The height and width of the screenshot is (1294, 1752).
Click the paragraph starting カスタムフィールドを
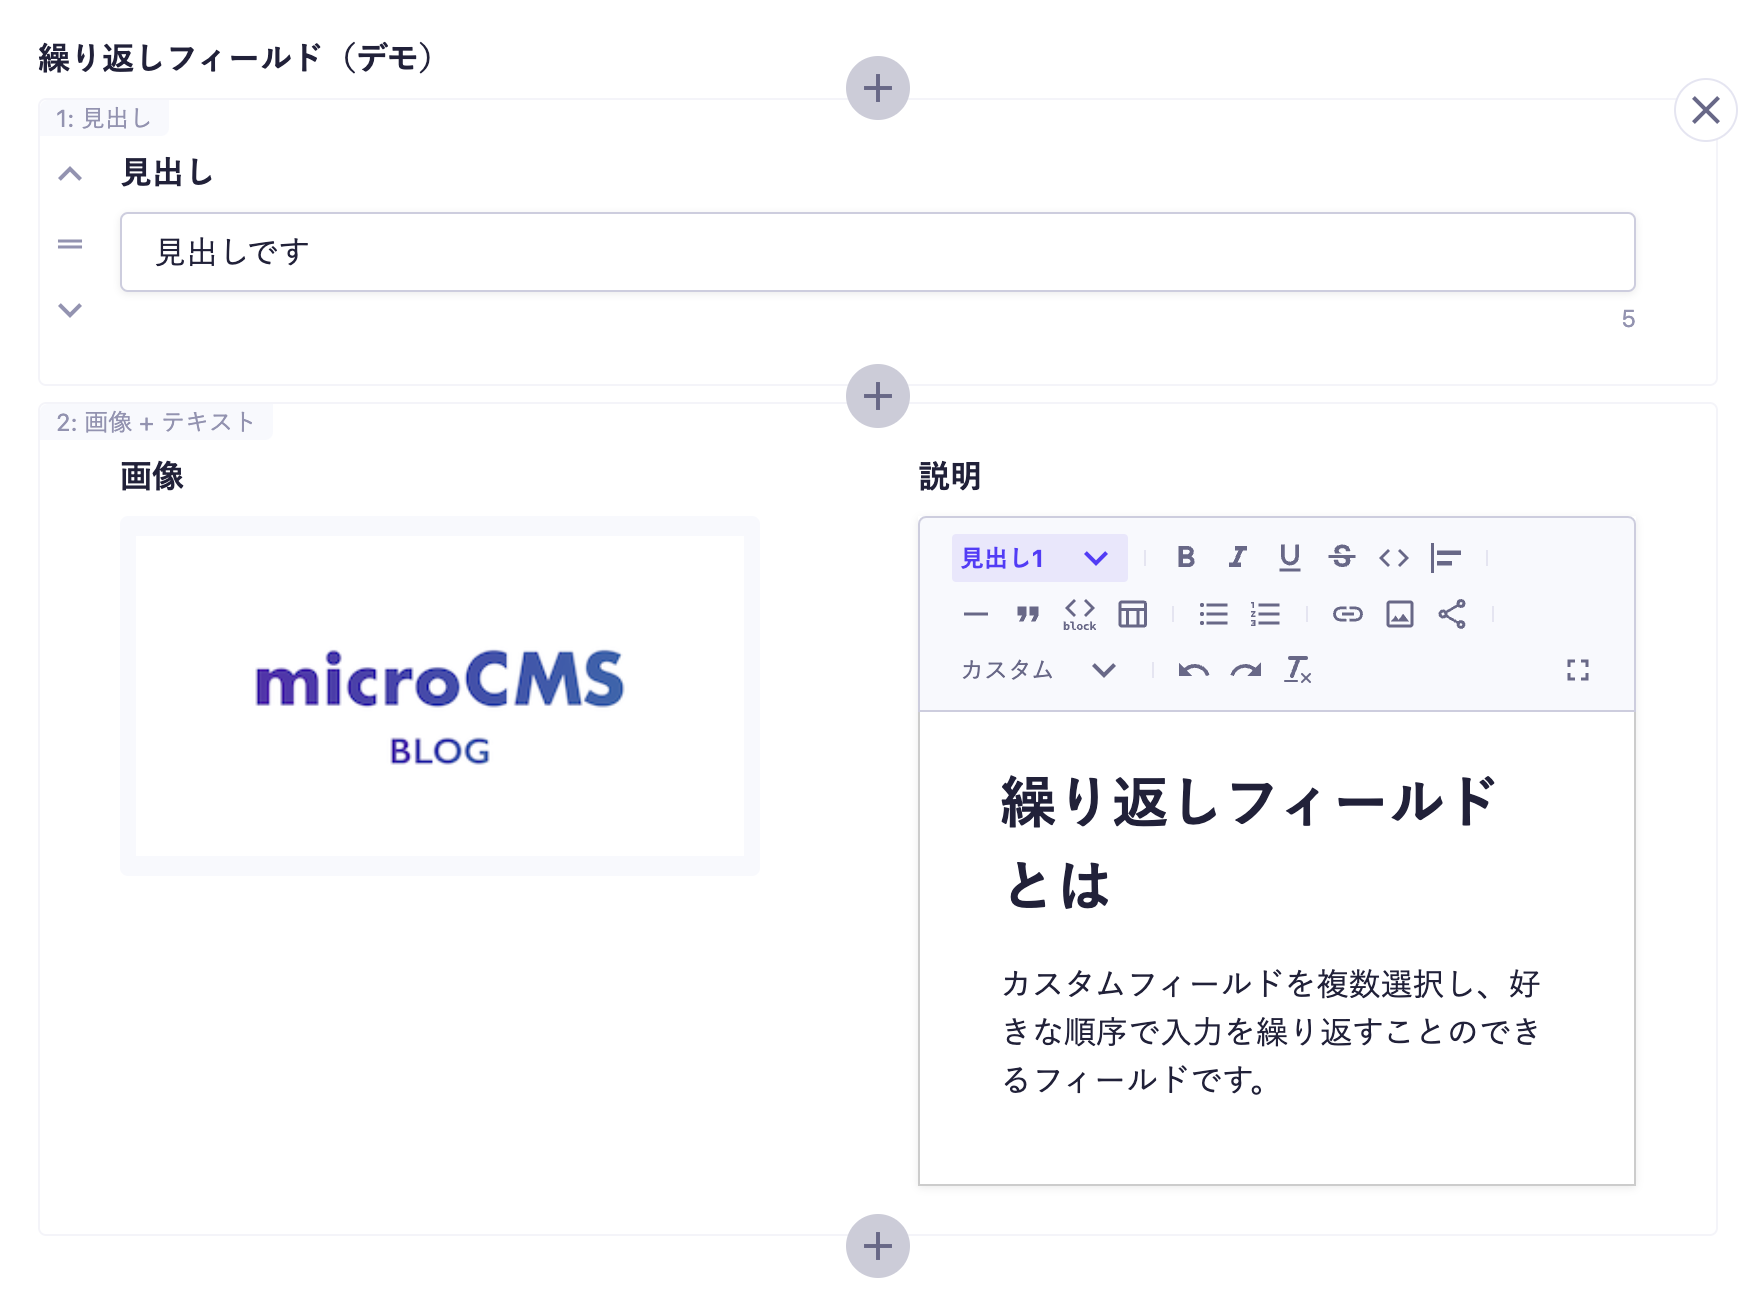tap(1271, 1031)
